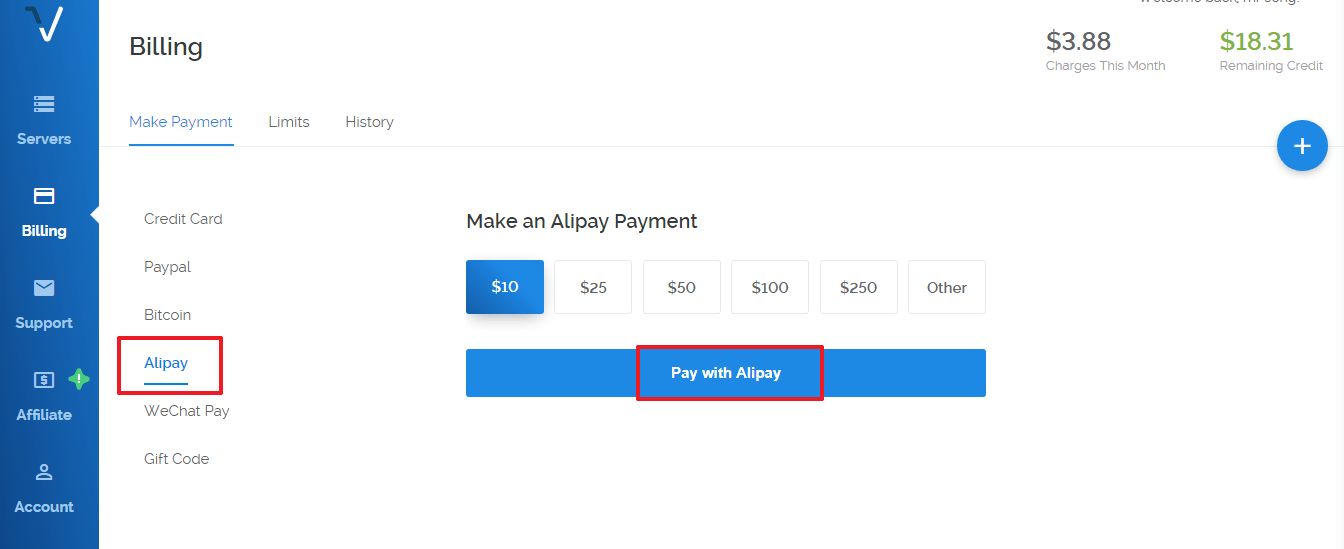Image resolution: width=1344 pixels, height=549 pixels.
Task: Open Servers from the sidebar icon
Action: [x=44, y=103]
